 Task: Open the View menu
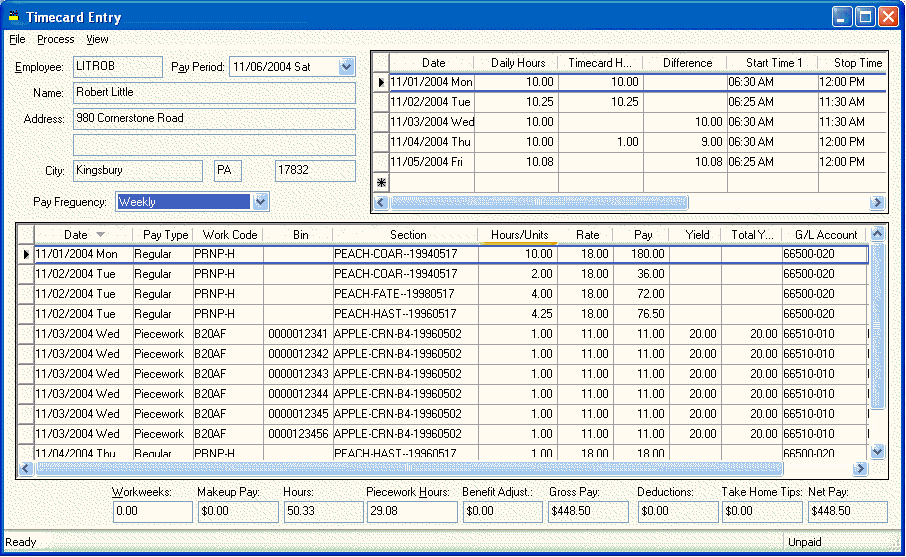click(x=97, y=39)
